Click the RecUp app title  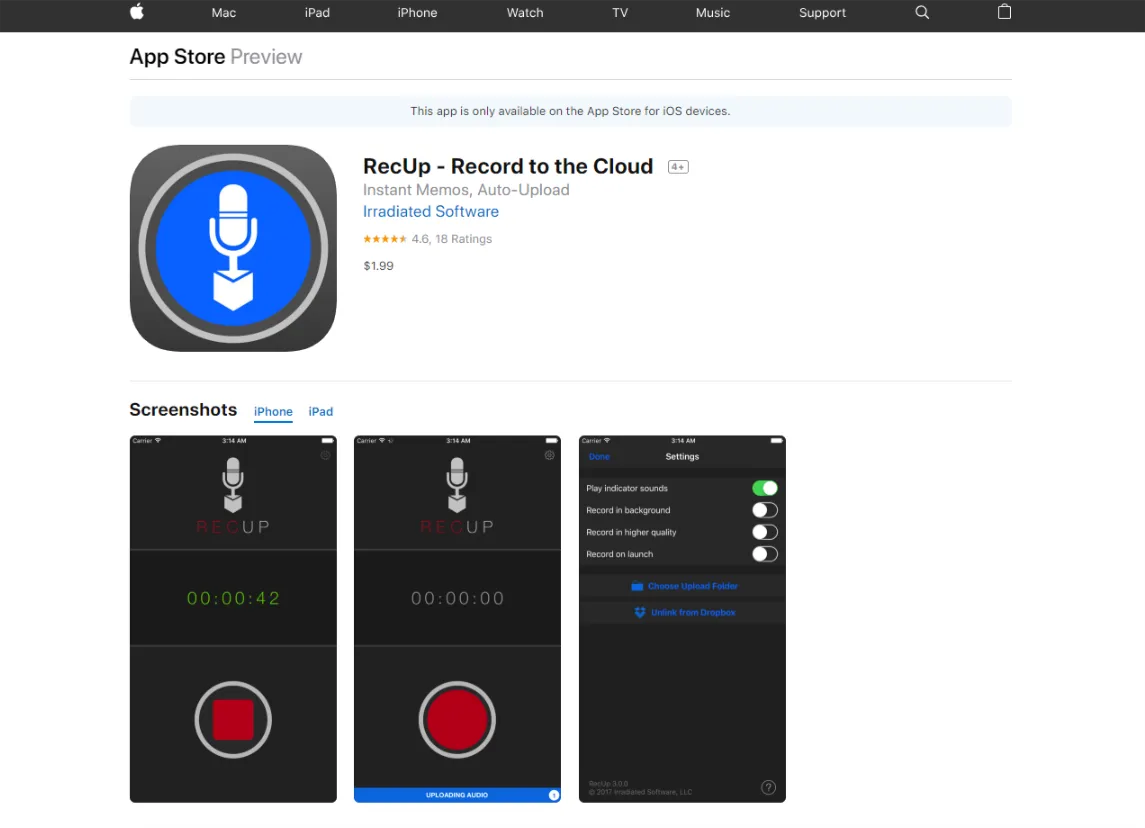click(508, 166)
